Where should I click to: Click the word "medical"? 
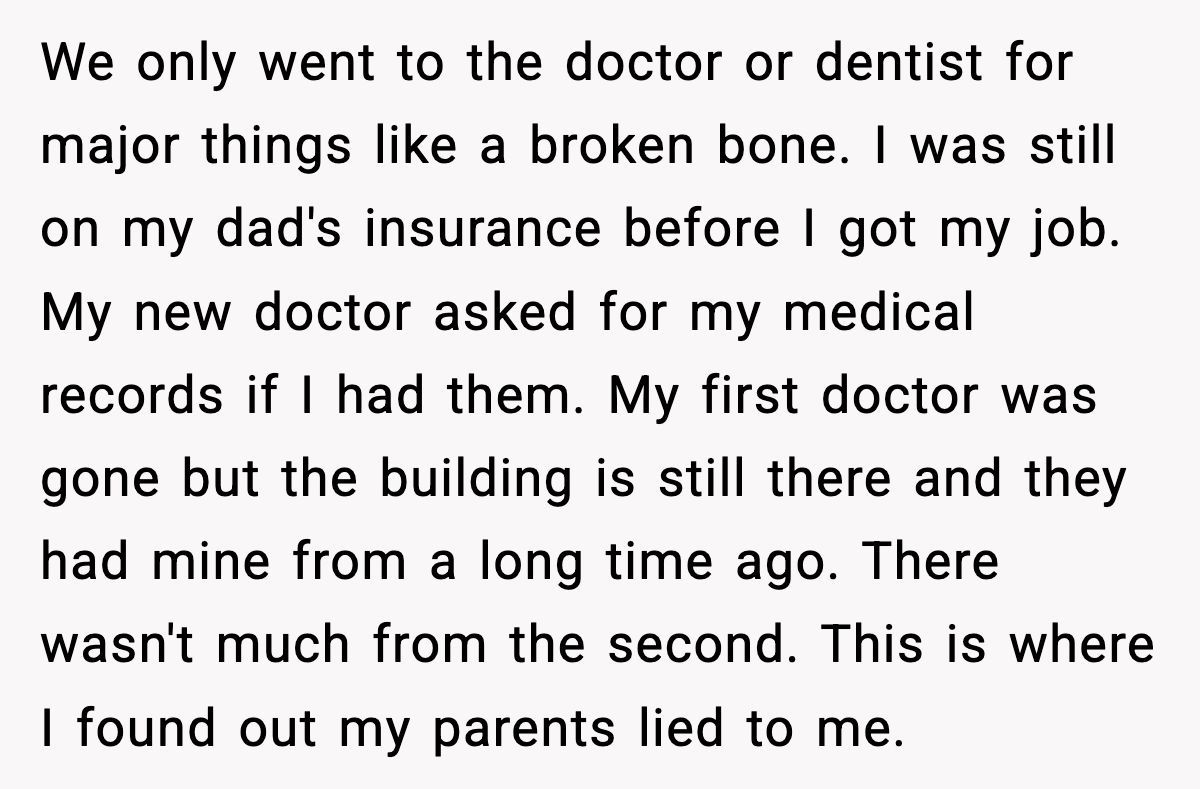point(878,313)
